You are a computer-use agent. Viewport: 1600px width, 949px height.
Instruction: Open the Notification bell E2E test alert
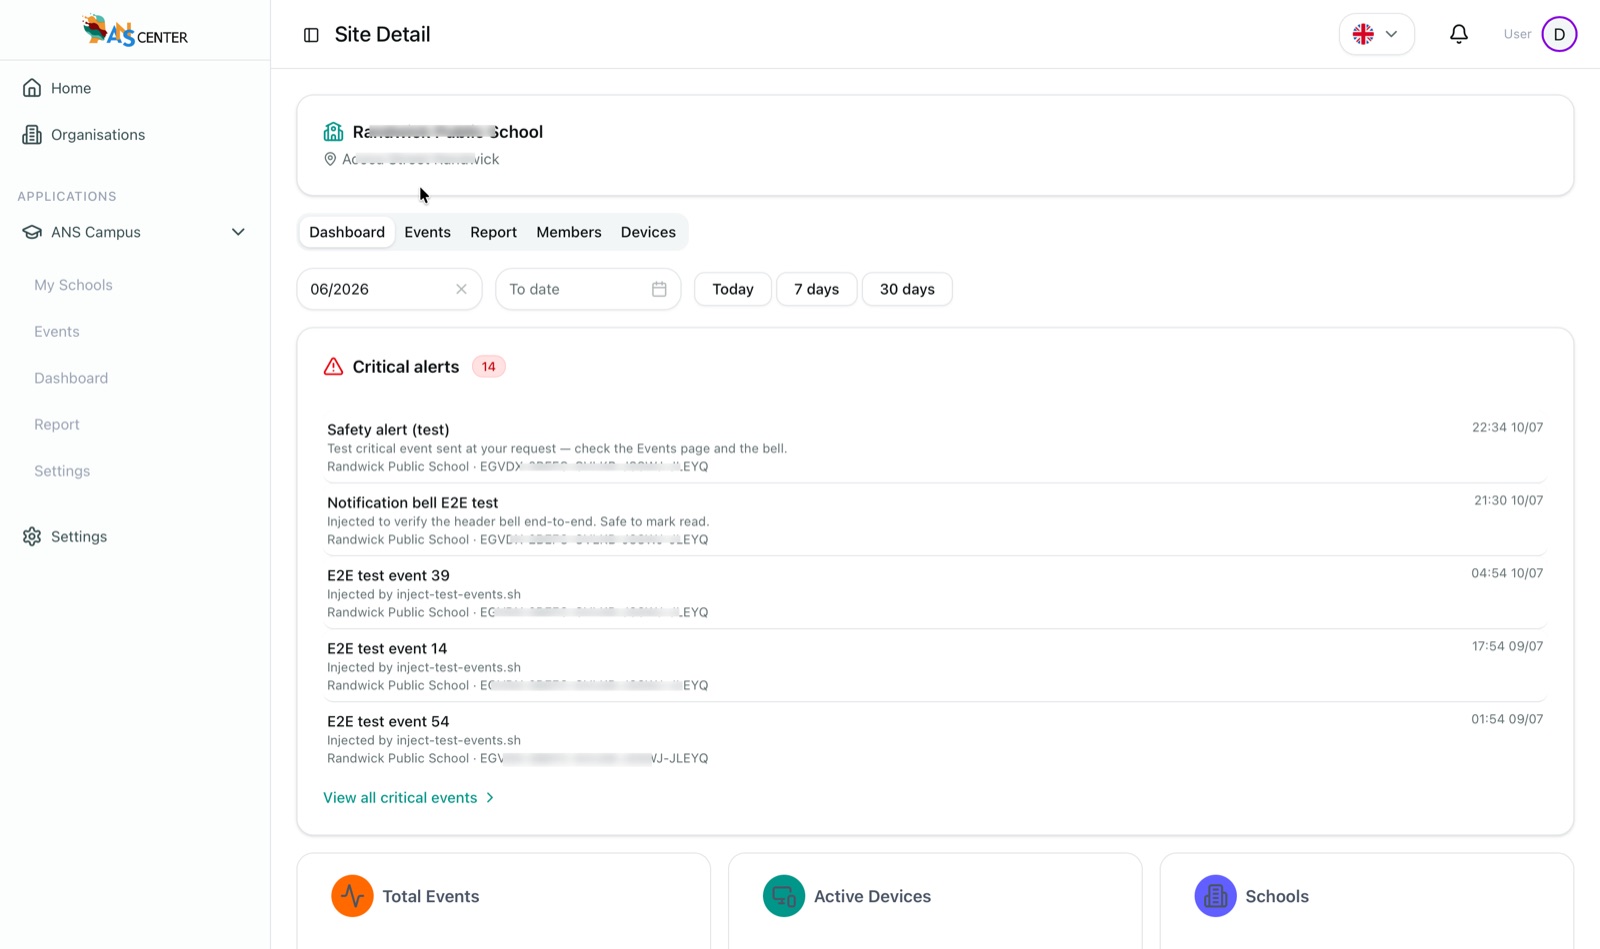[935, 520]
